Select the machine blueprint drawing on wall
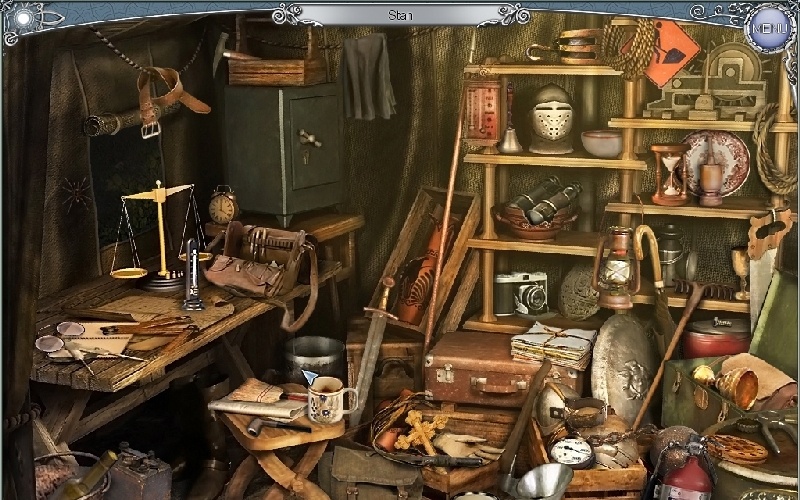Screen dimensions: 800x500 click(x=707, y=82)
